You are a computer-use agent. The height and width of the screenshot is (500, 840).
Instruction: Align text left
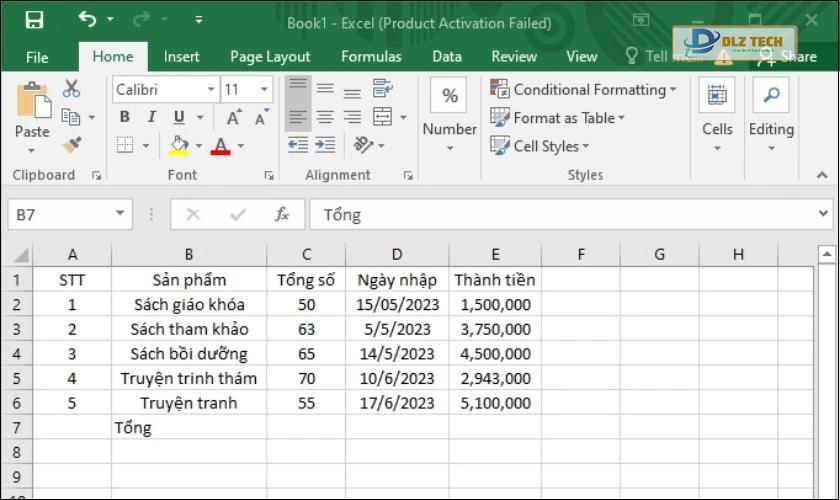(297, 117)
